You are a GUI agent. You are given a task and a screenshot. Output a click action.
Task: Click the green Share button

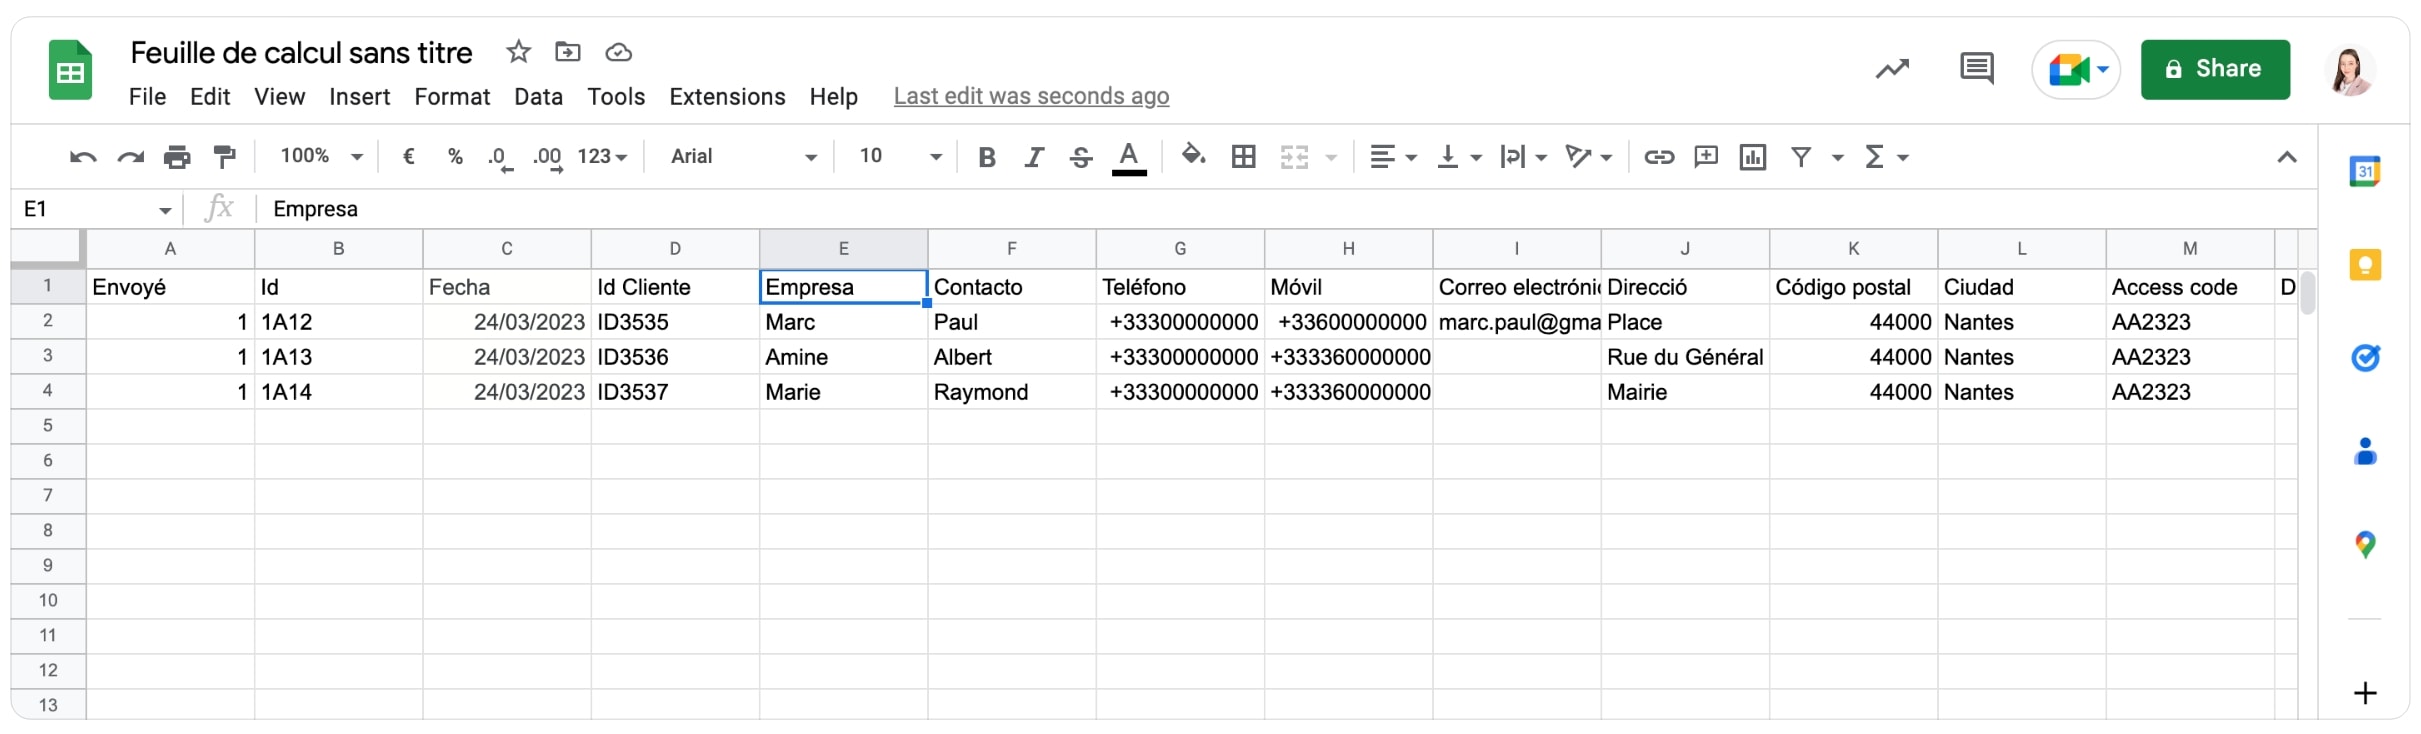[2214, 69]
